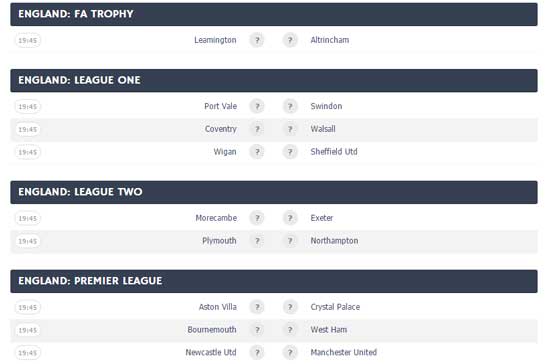Click Northampton's score question mark badge
546x364 pixels.
click(x=290, y=241)
